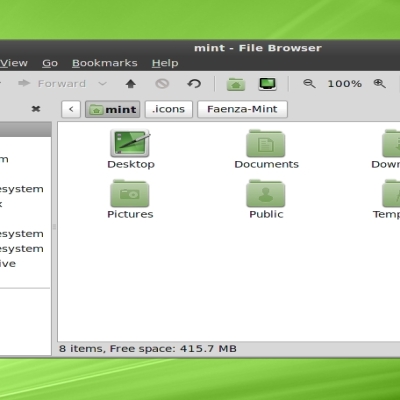Select the Templates folder icon

391,193
